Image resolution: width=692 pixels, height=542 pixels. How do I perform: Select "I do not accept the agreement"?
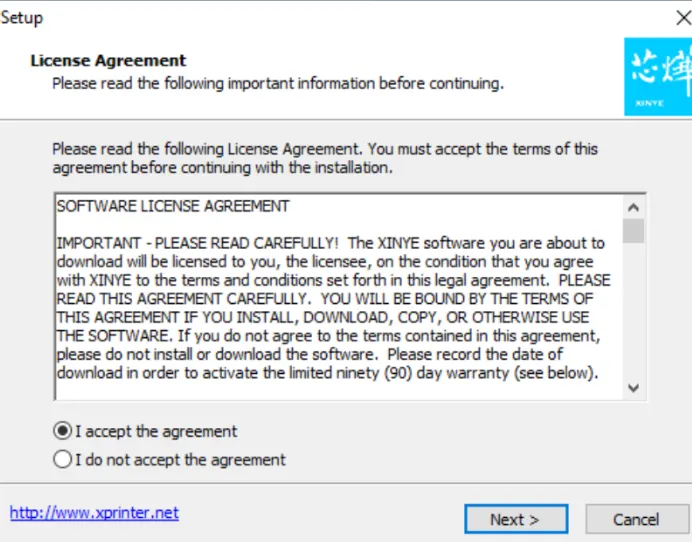[x=63, y=460]
